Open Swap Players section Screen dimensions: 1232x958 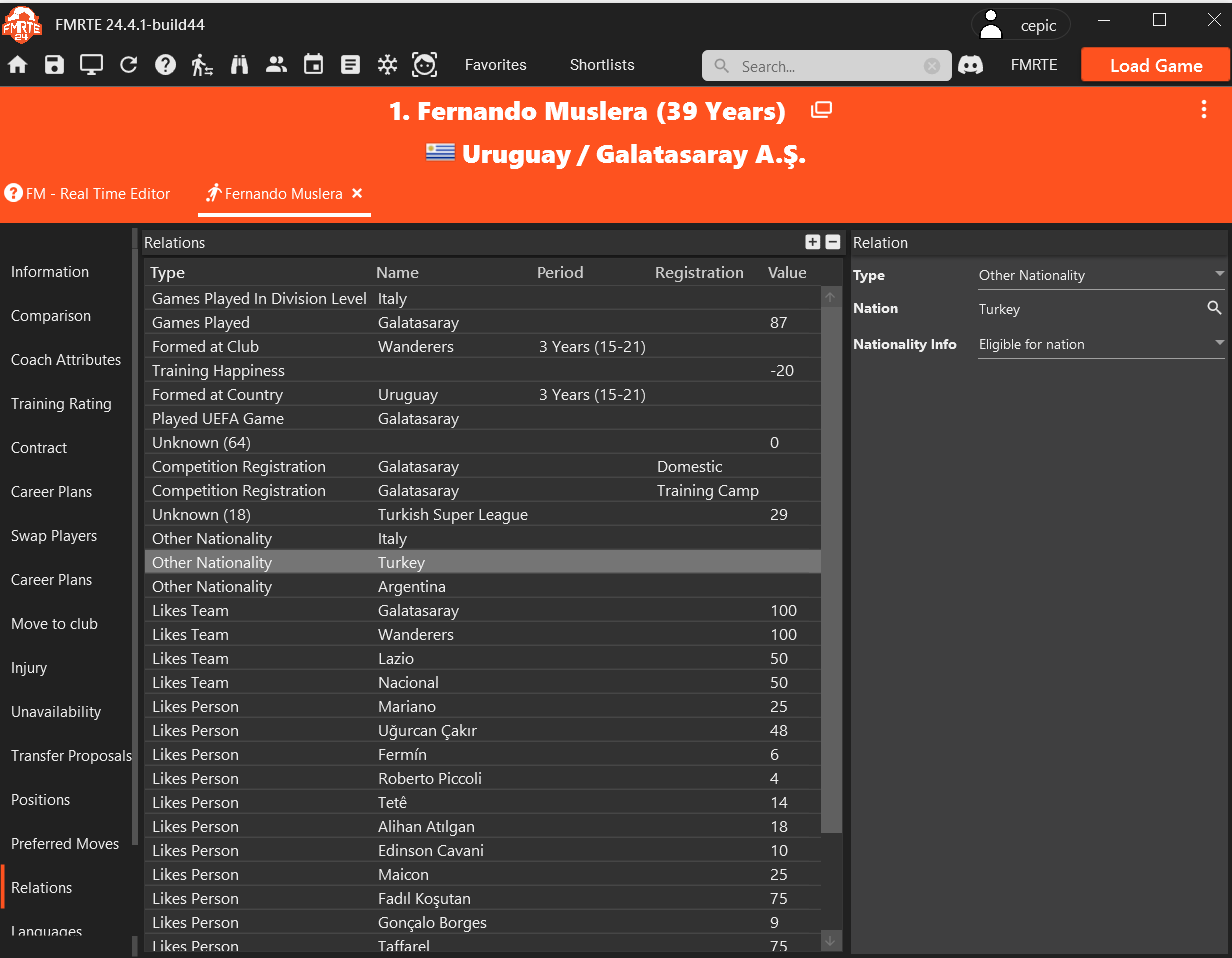coord(54,536)
